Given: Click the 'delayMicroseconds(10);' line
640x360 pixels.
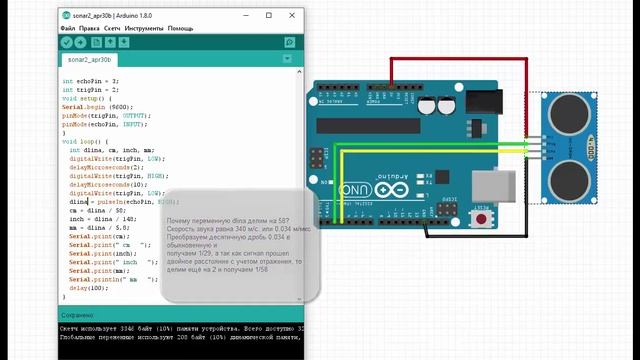Looking at the screenshot, I should pyautogui.click(x=109, y=184).
